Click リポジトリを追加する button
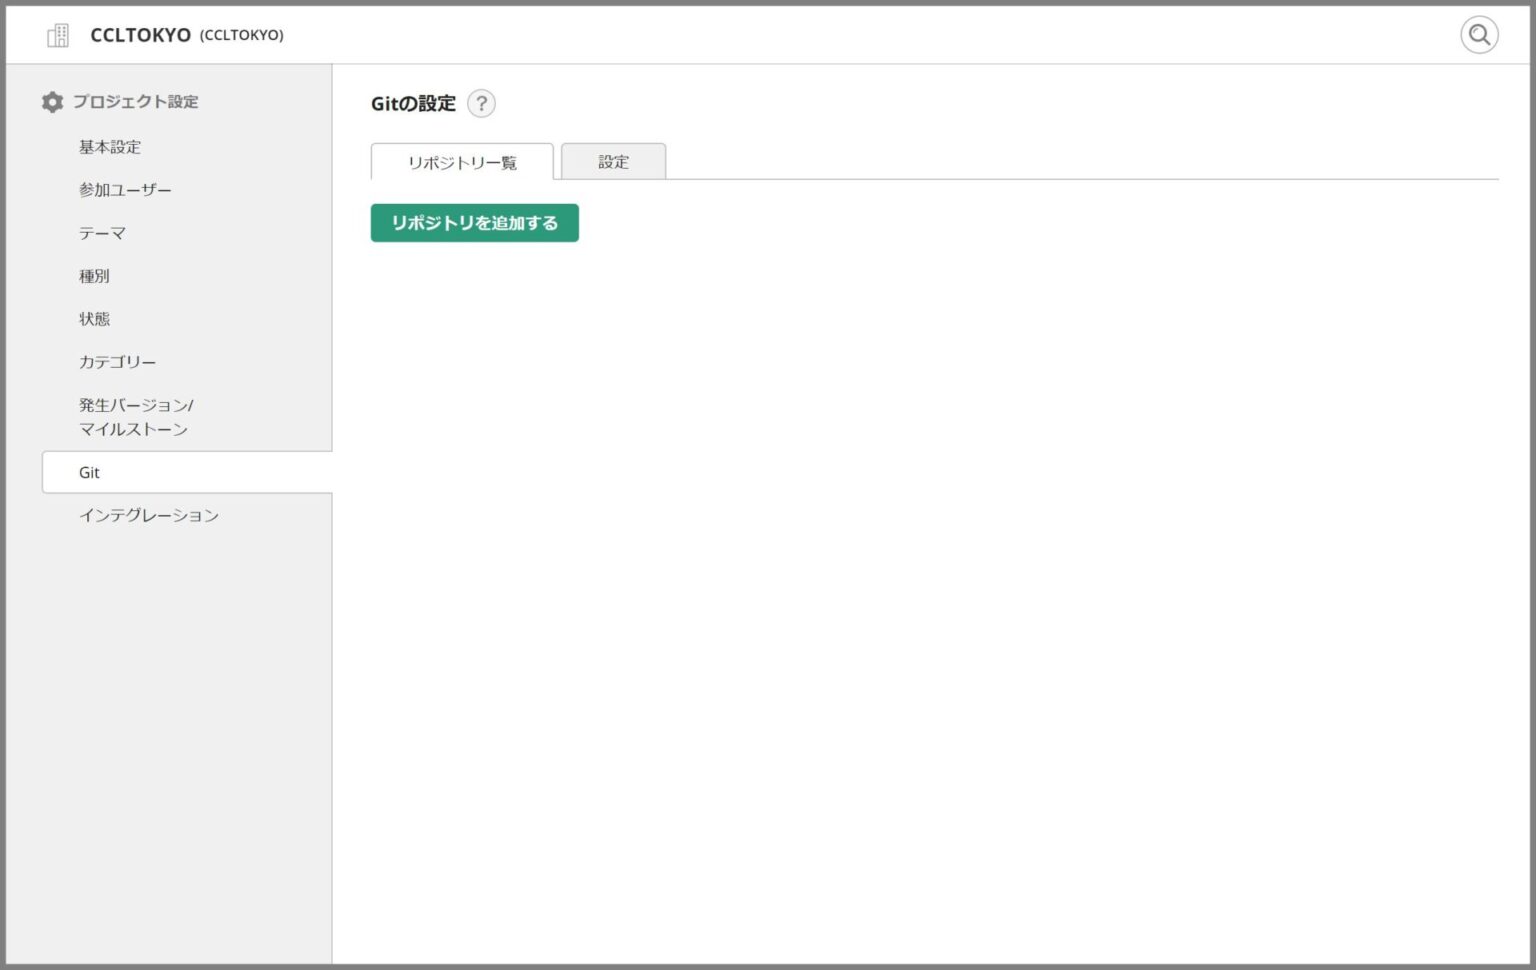Screen dimensions: 1536x970 (474, 222)
